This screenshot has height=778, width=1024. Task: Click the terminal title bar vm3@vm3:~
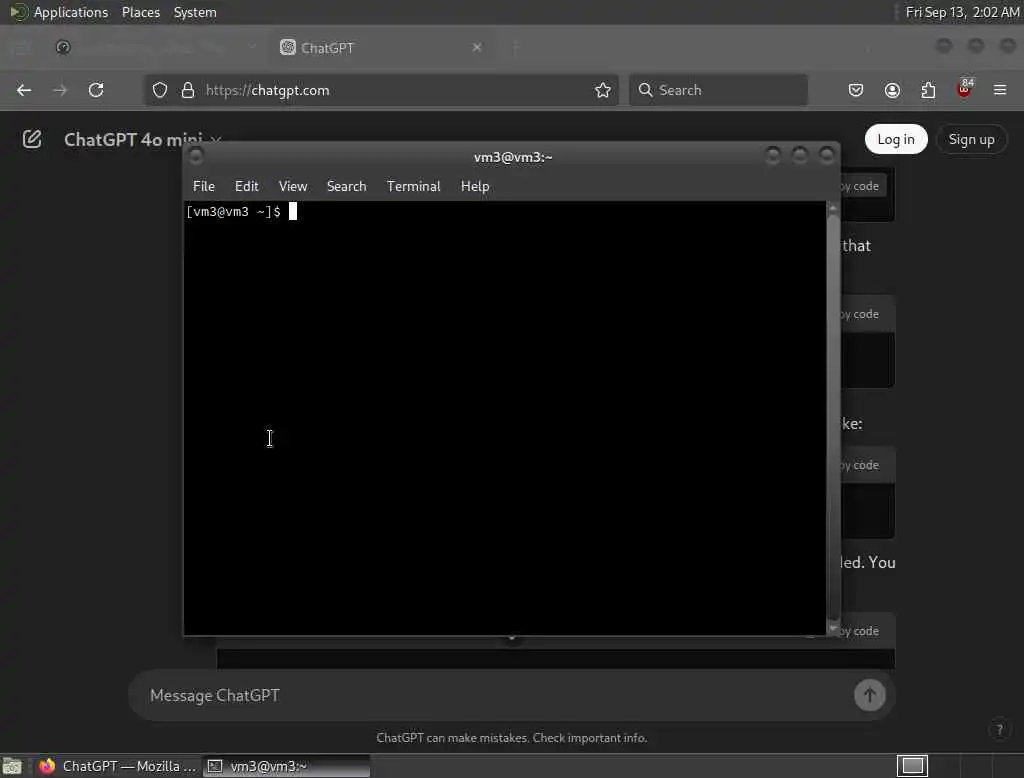513,157
